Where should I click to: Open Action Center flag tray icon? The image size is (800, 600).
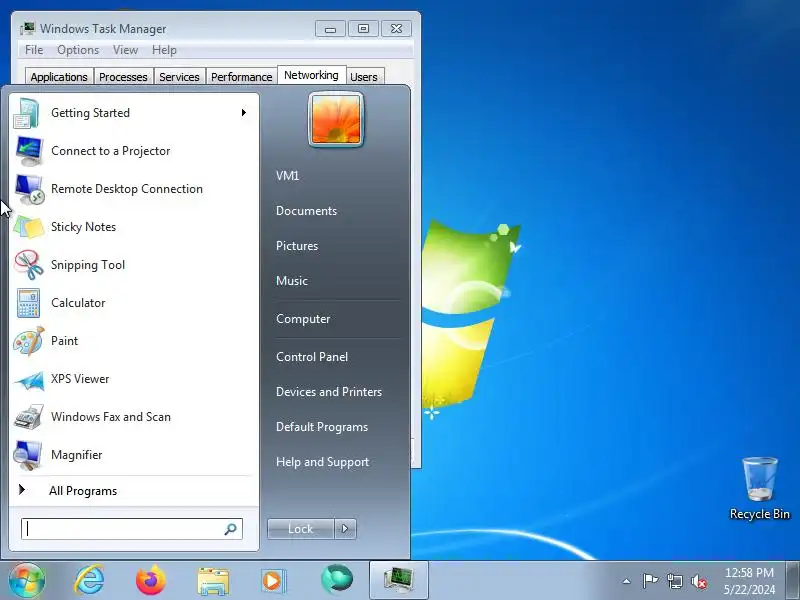[x=650, y=581]
